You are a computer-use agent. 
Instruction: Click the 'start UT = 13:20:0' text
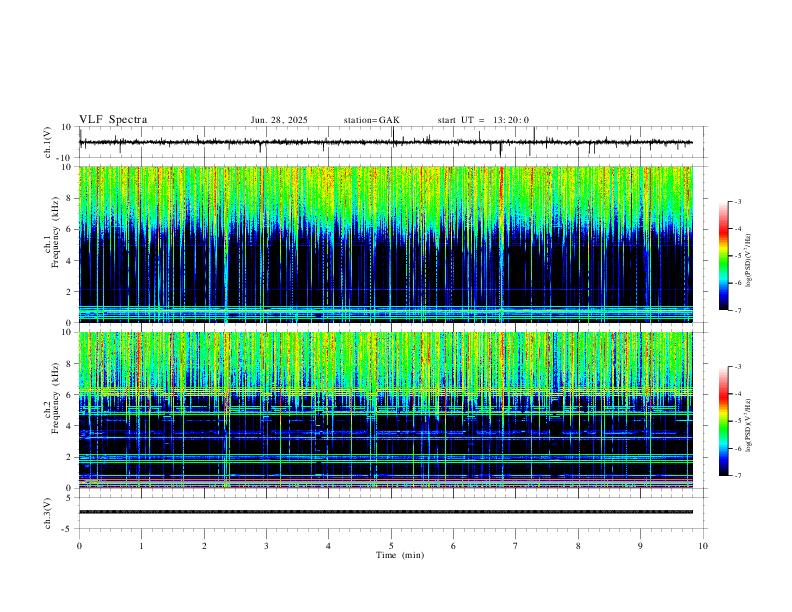(483, 120)
